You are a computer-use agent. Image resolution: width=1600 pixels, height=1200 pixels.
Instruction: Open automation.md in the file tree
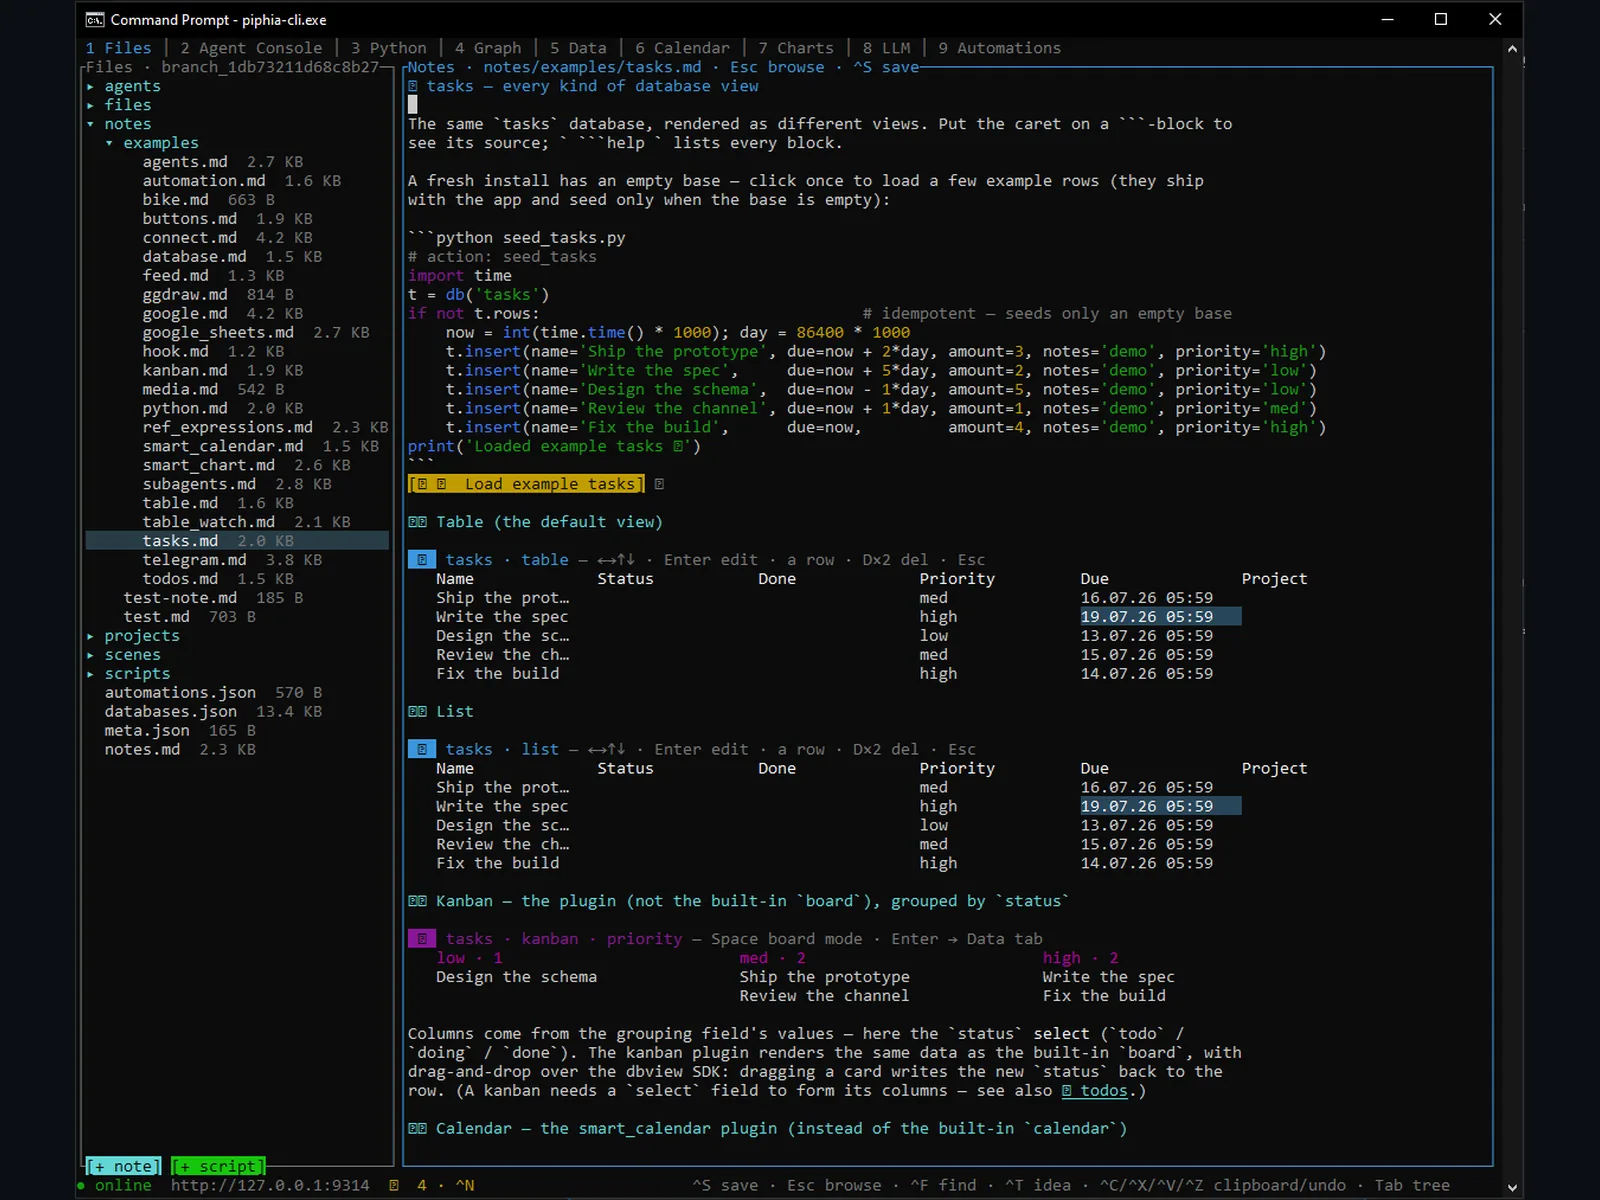pyautogui.click(x=204, y=181)
